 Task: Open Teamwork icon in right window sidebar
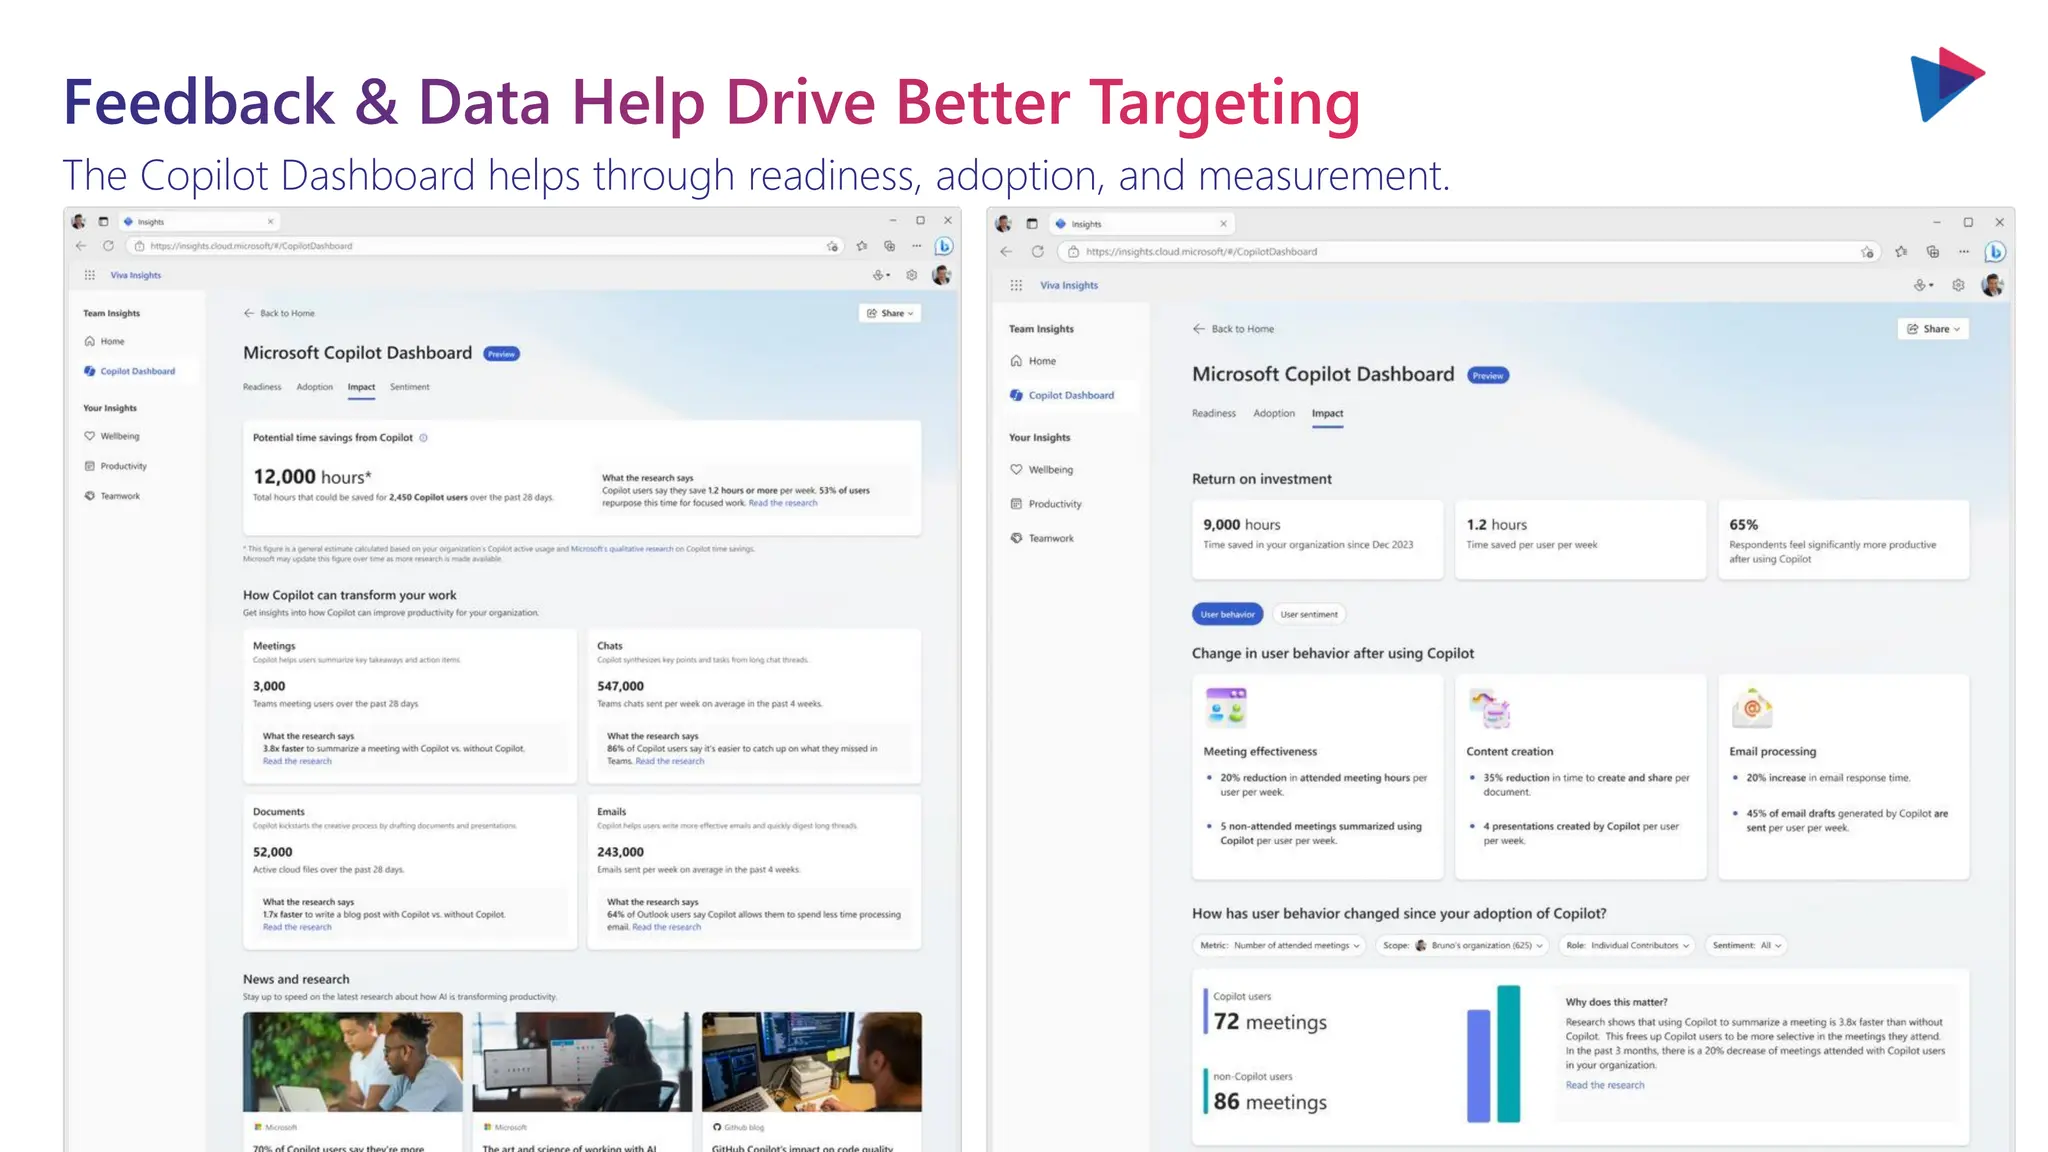(1016, 538)
